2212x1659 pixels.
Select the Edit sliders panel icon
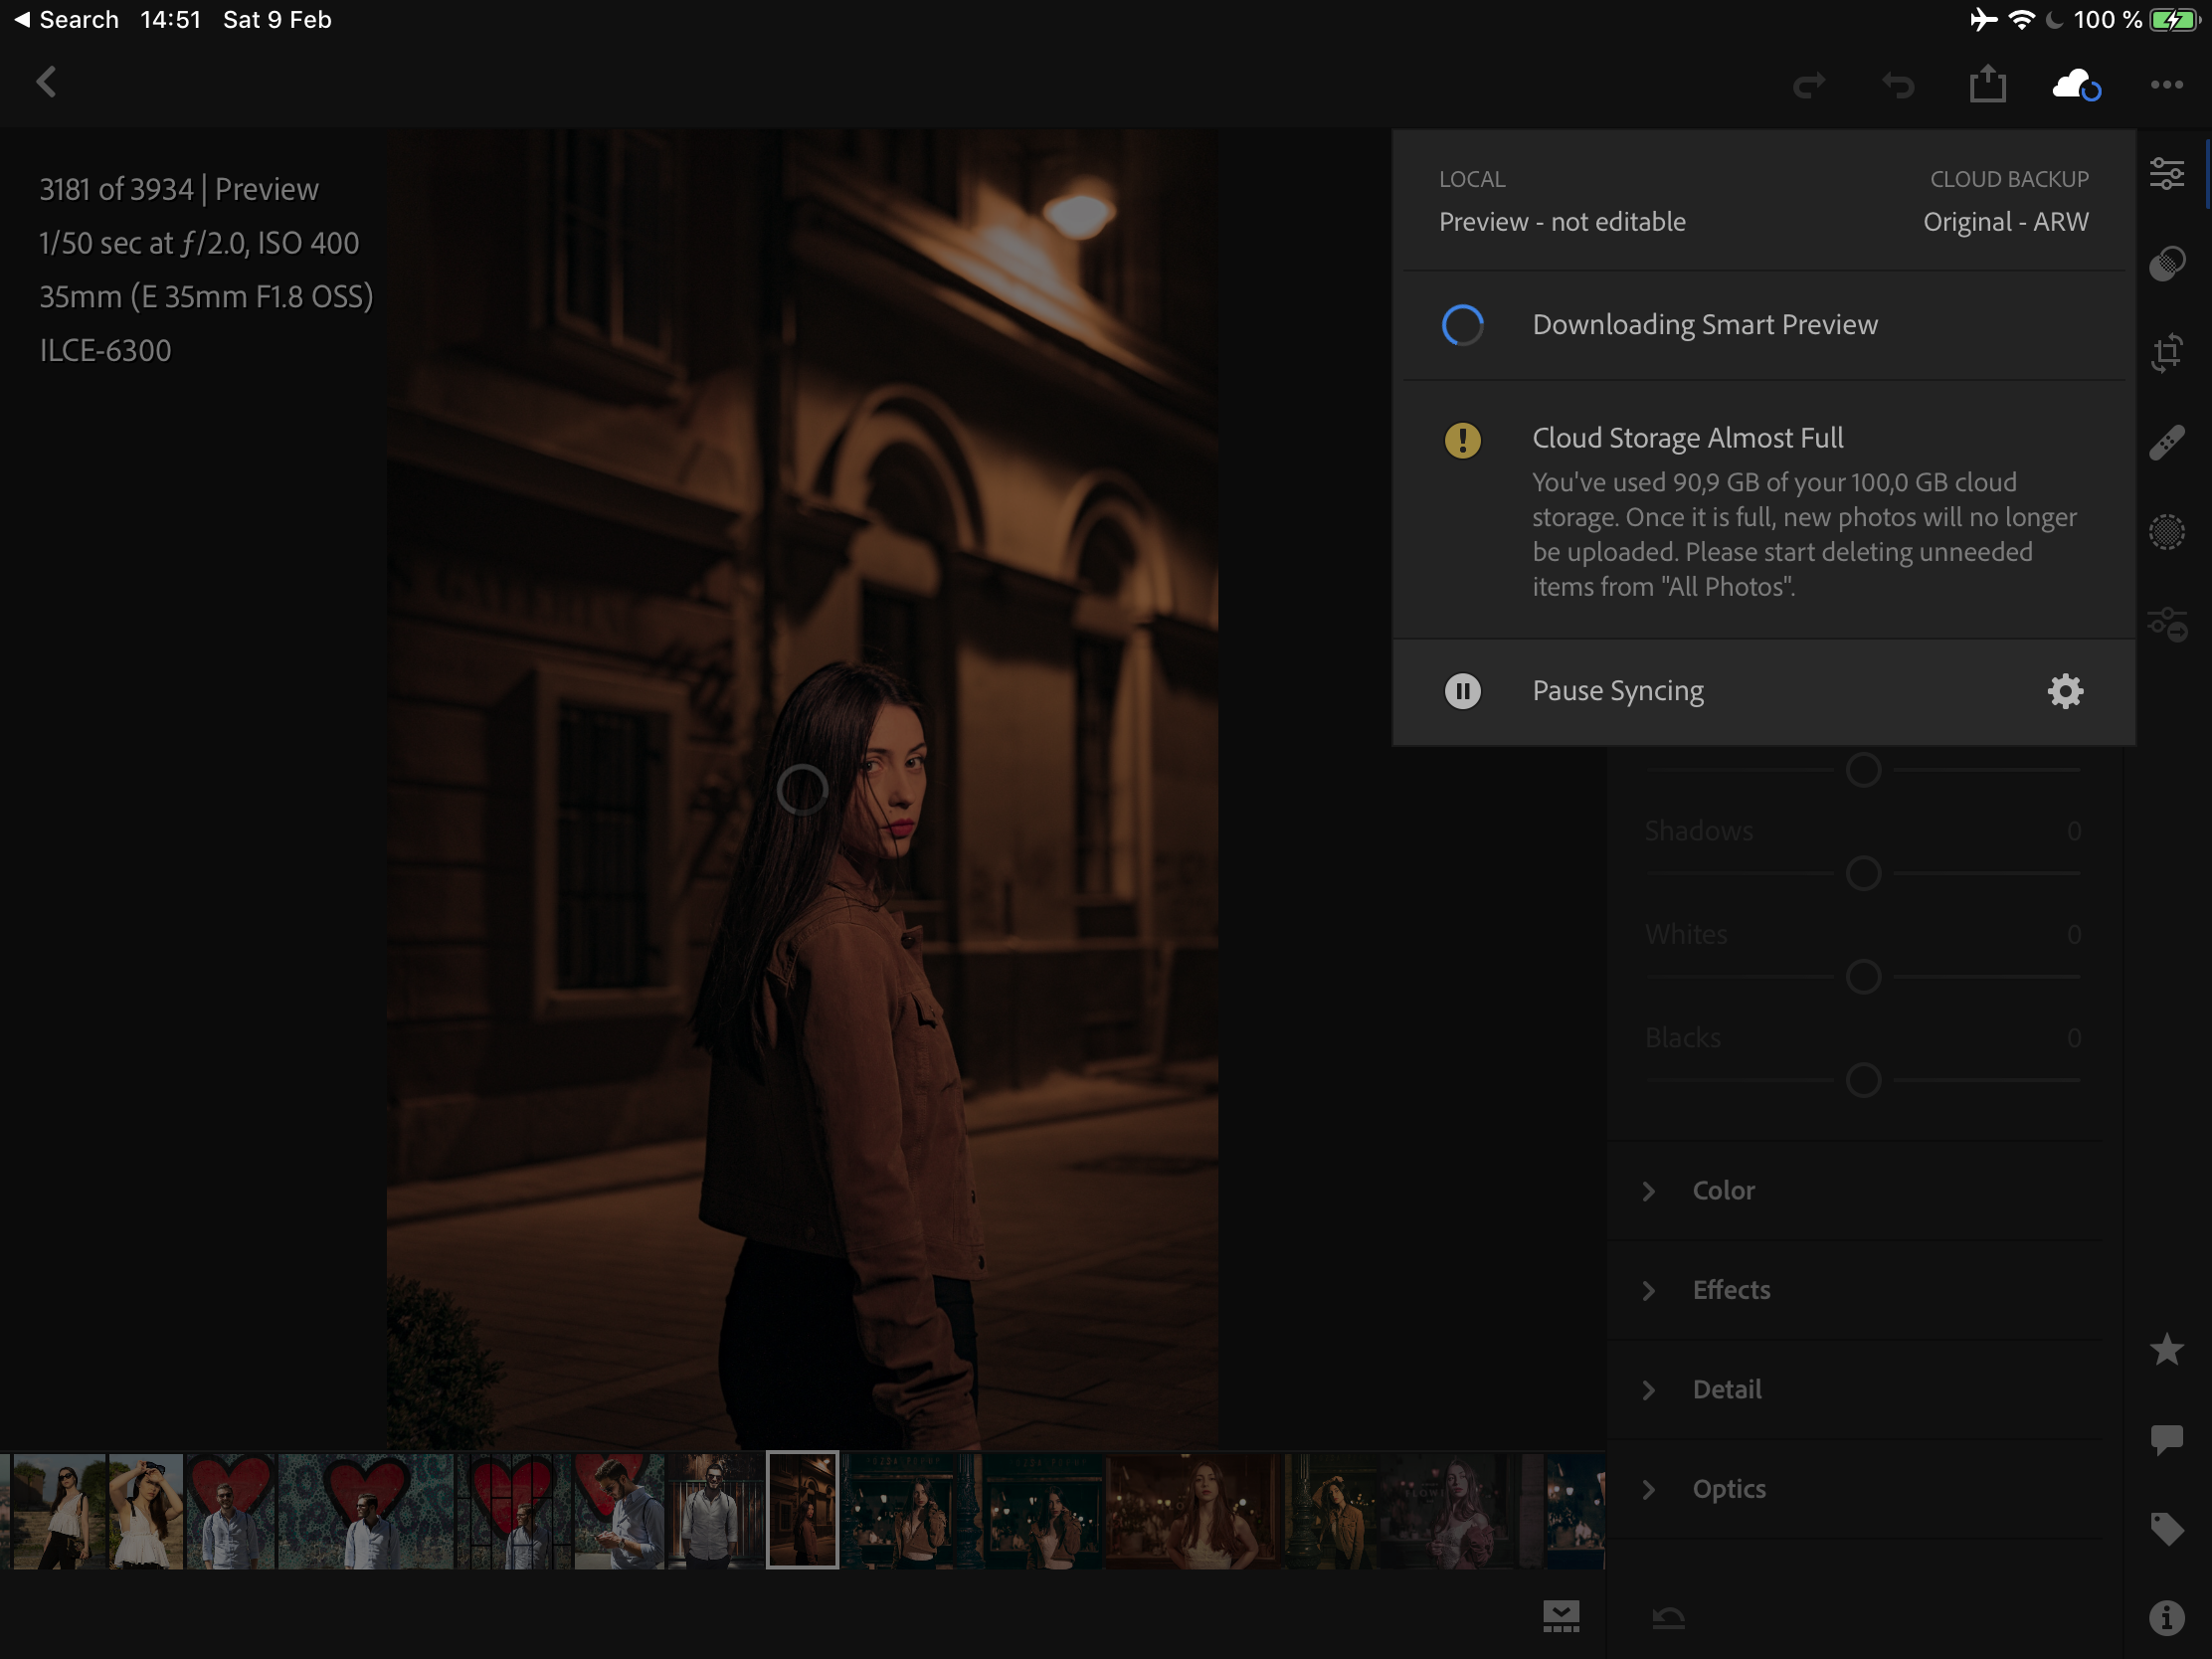pyautogui.click(x=2166, y=174)
